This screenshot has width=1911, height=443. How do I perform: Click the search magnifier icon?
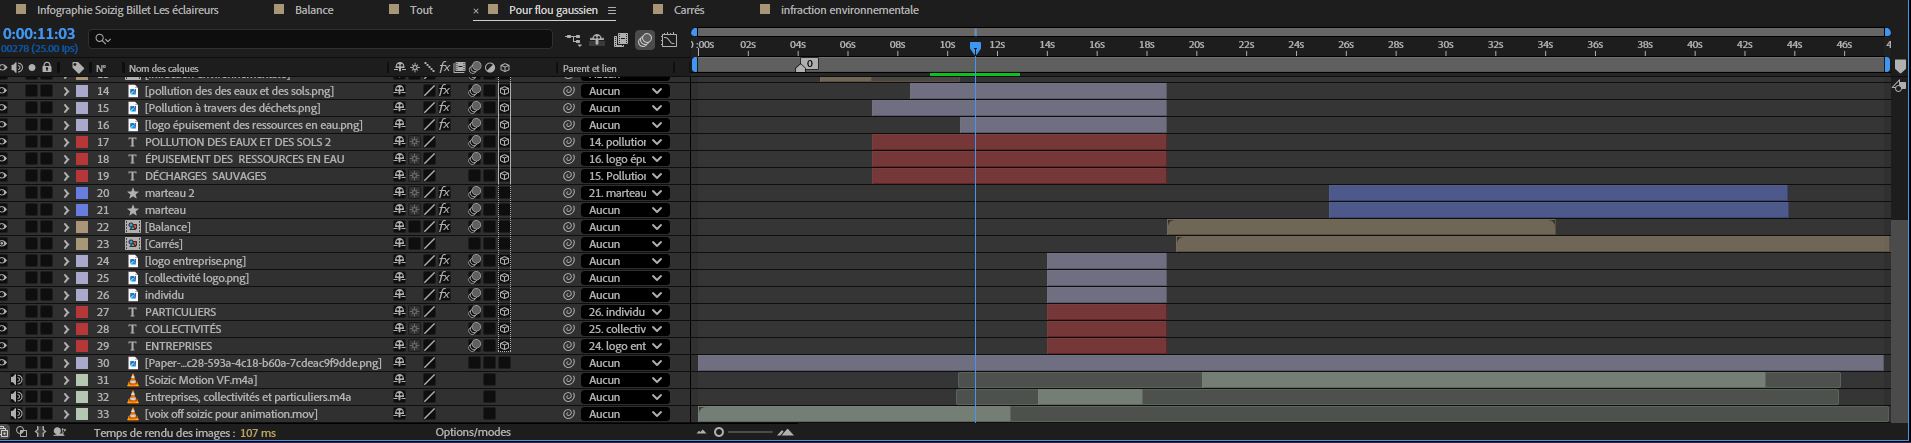coord(101,39)
